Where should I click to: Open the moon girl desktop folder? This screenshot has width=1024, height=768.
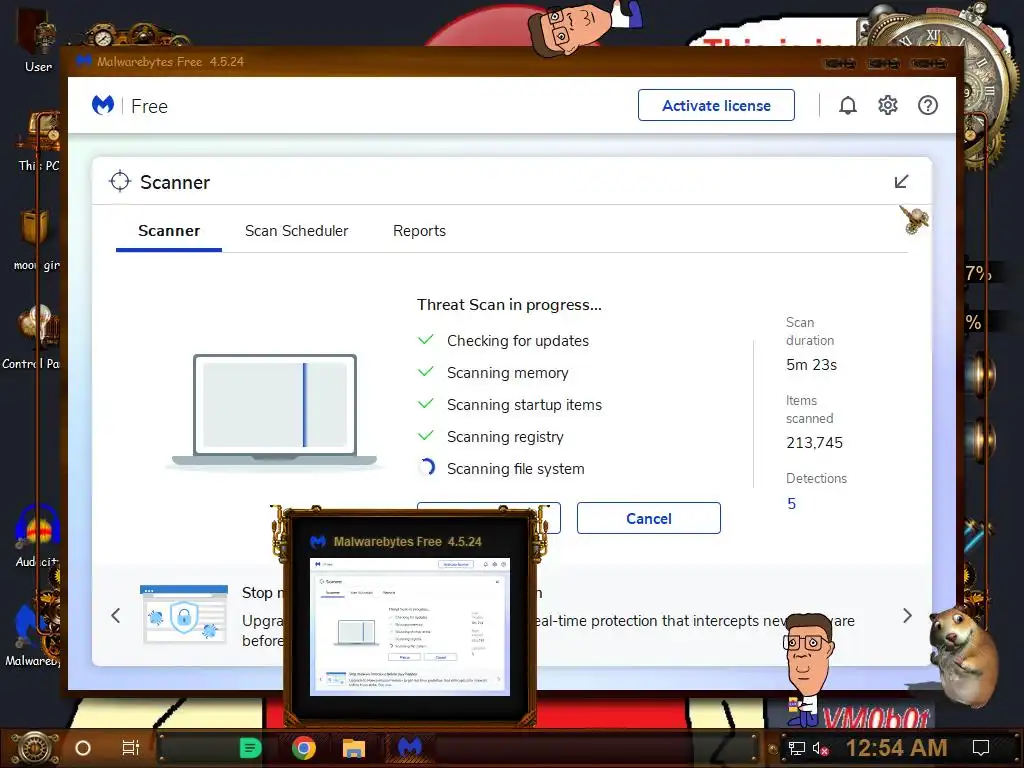coord(37,240)
